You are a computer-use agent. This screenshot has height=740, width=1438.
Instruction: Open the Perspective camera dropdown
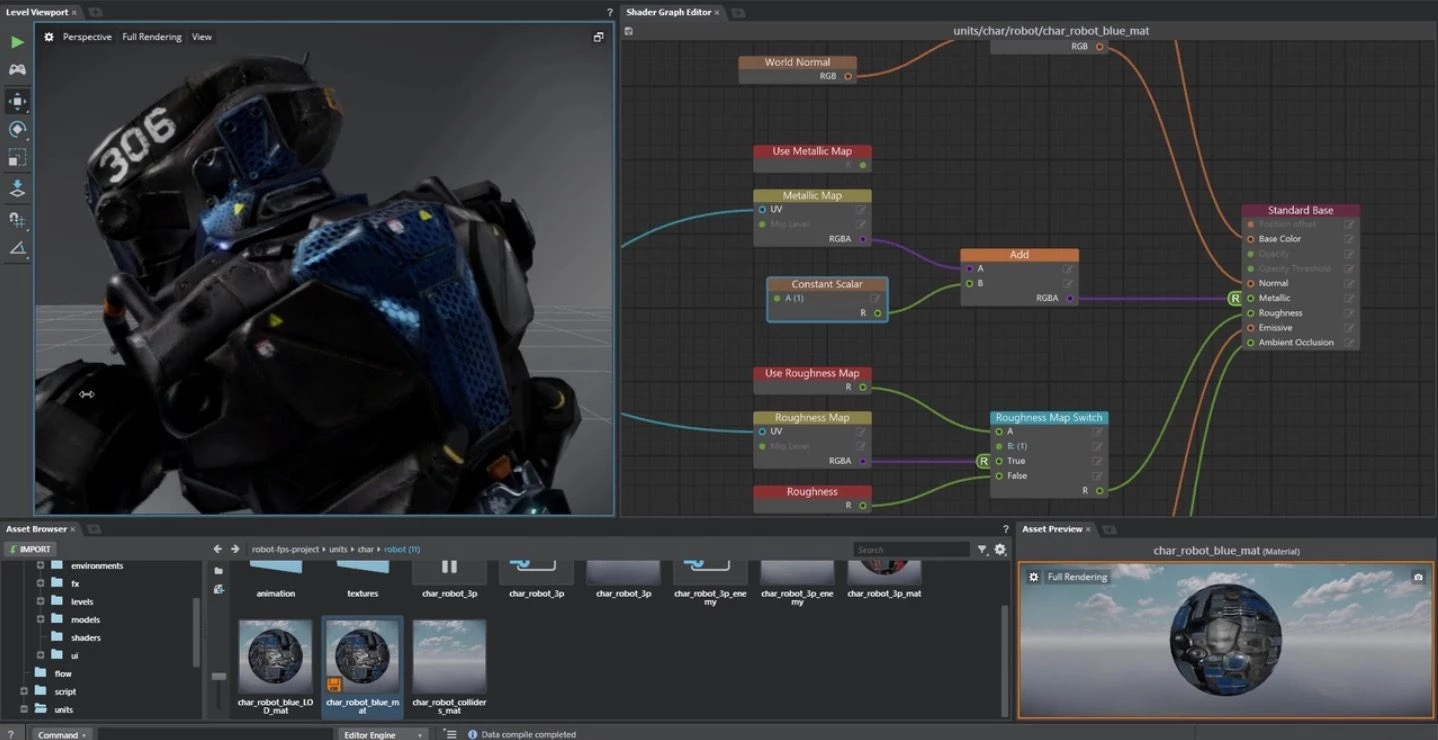pos(87,37)
